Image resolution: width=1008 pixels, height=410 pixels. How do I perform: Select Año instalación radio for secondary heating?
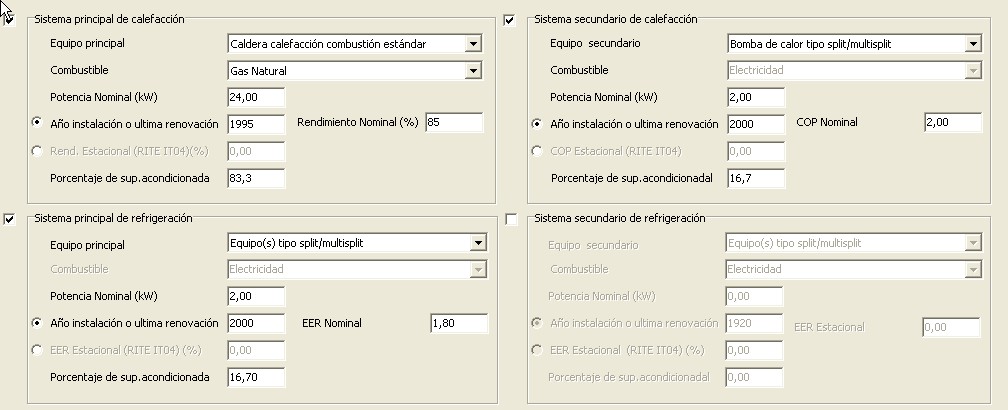tap(538, 124)
